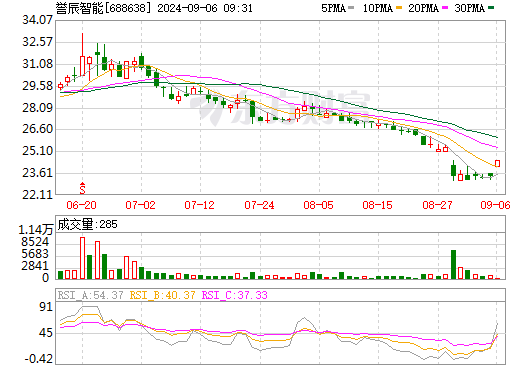Viewport: 520px width, 365px height.
Task: Click the 34.07 price axis label
Action: coord(37,20)
